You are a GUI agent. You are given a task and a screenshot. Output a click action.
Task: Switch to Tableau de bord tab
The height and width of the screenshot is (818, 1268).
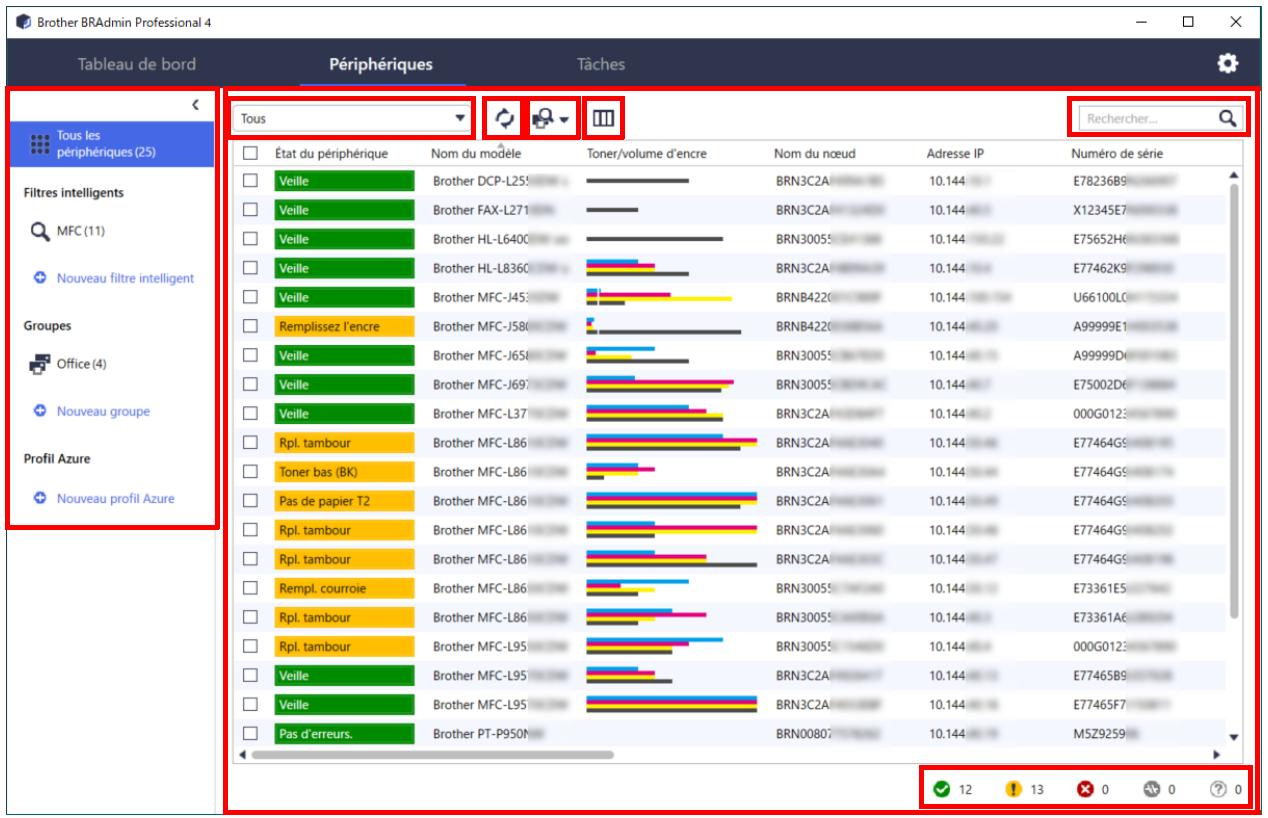coord(137,64)
